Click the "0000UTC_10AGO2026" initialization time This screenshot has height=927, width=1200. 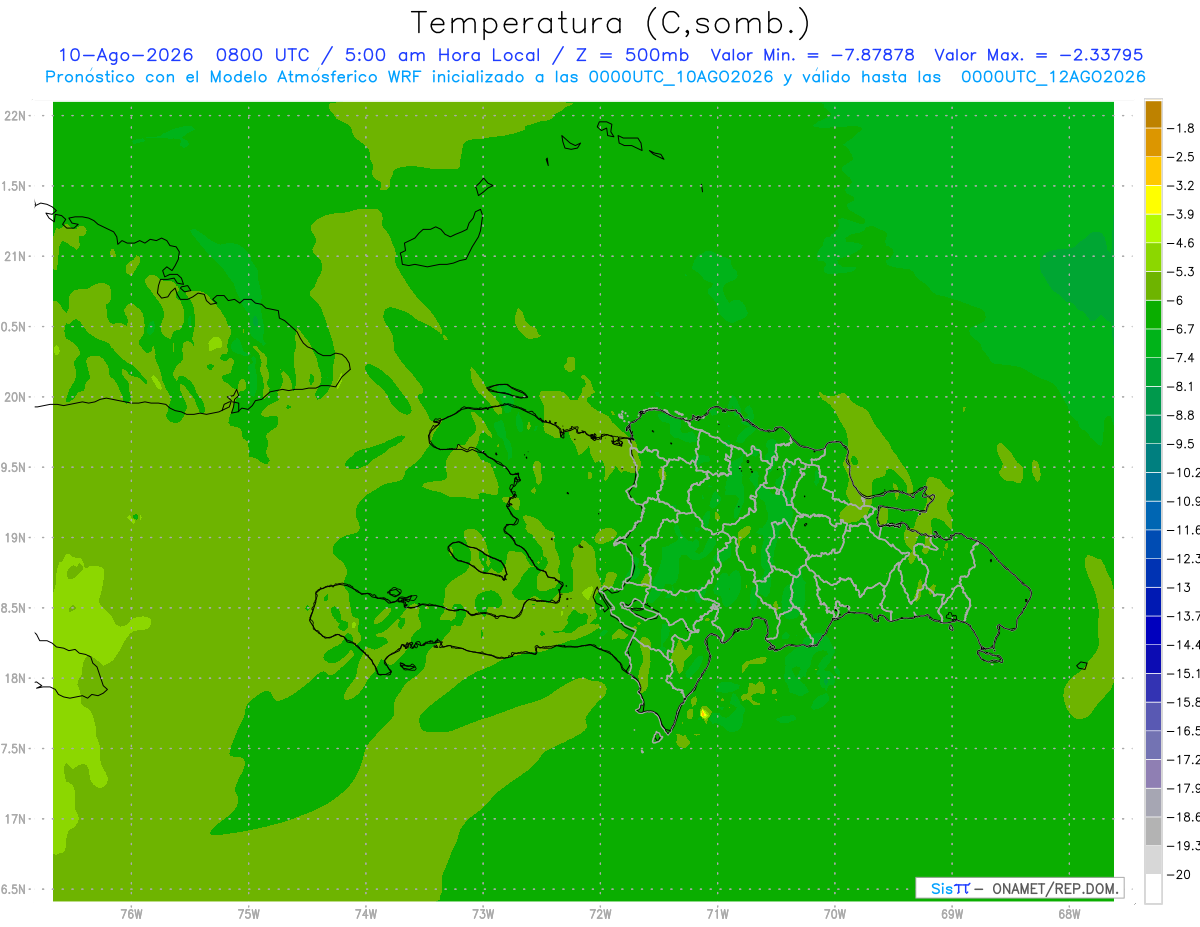click(x=681, y=77)
